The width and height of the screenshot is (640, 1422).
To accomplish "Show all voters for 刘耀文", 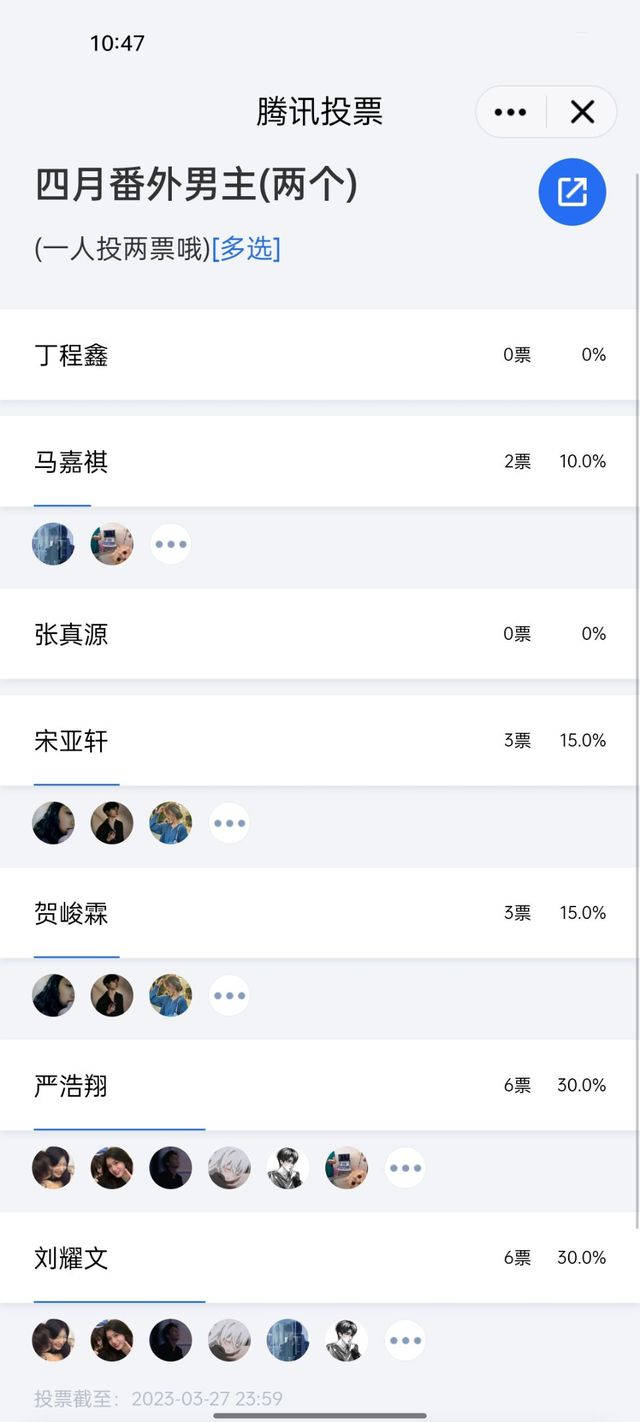I will click(405, 1340).
